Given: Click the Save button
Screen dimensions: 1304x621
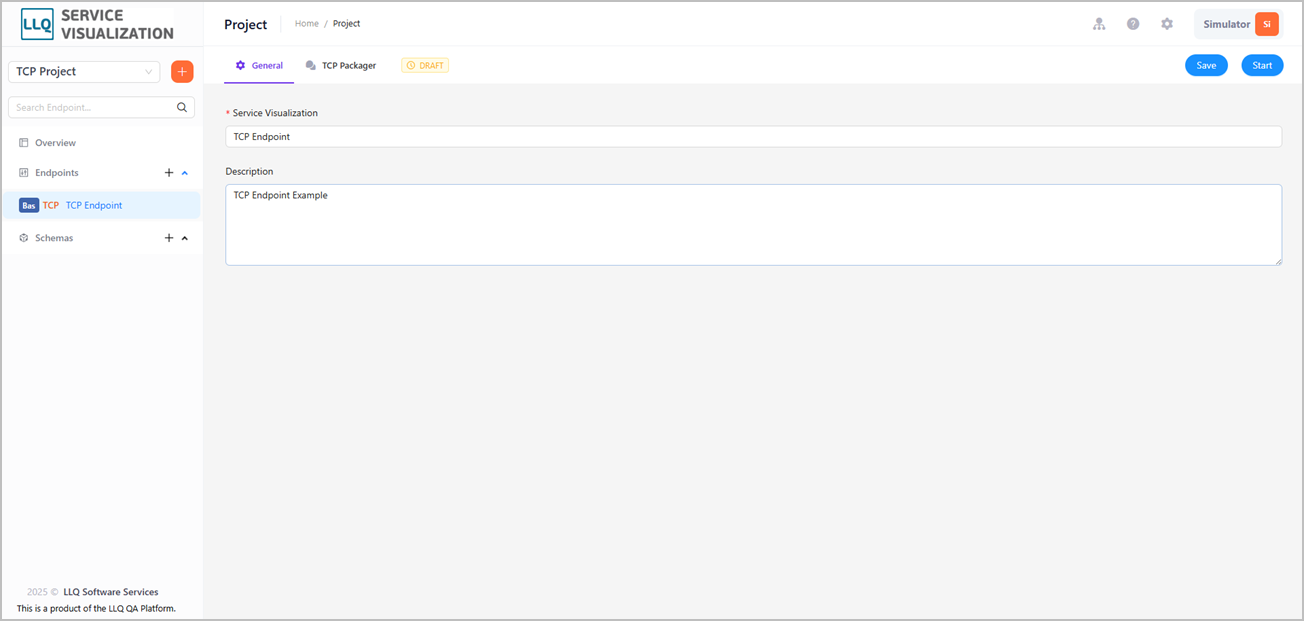Looking at the screenshot, I should click(x=1206, y=65).
